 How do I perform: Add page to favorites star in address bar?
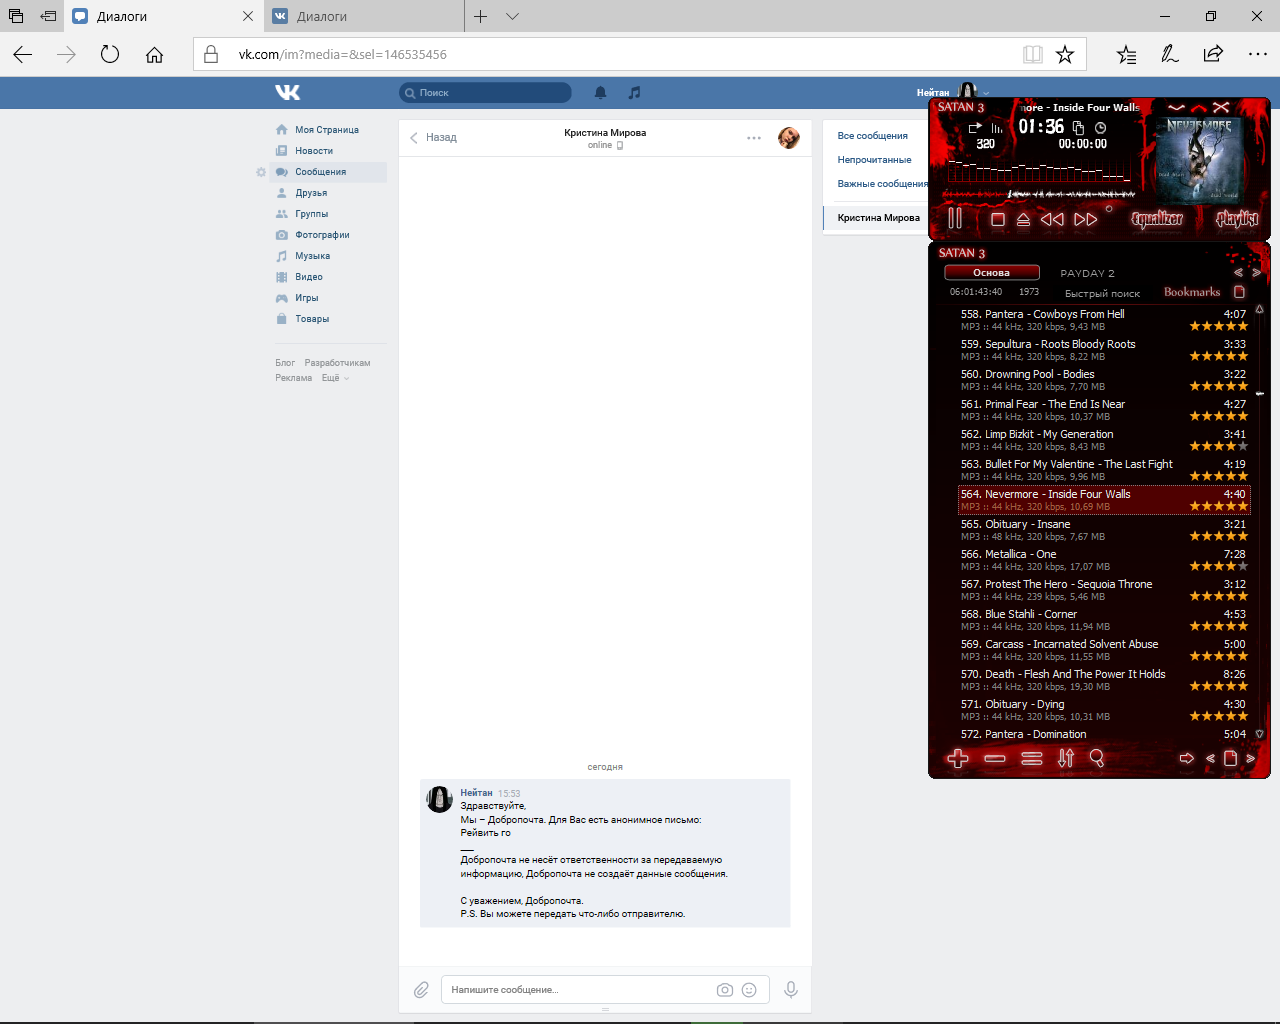[x=1065, y=54]
